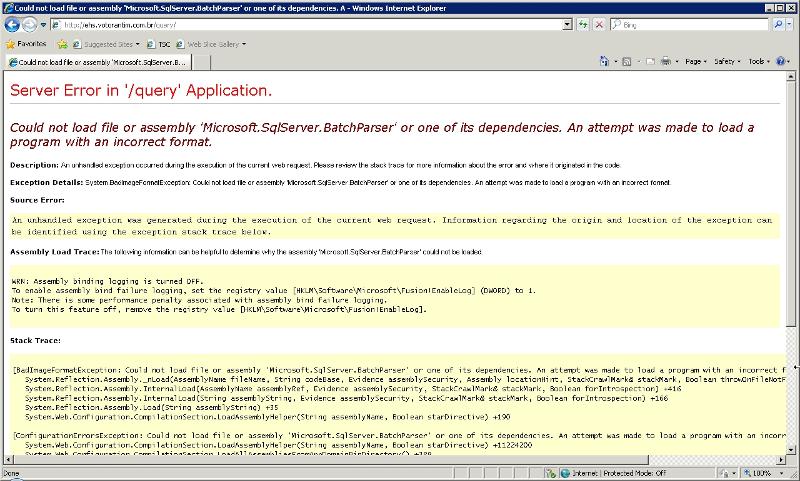Click the status bar security lock icon
This screenshot has width=800, height=481.
coord(725,473)
